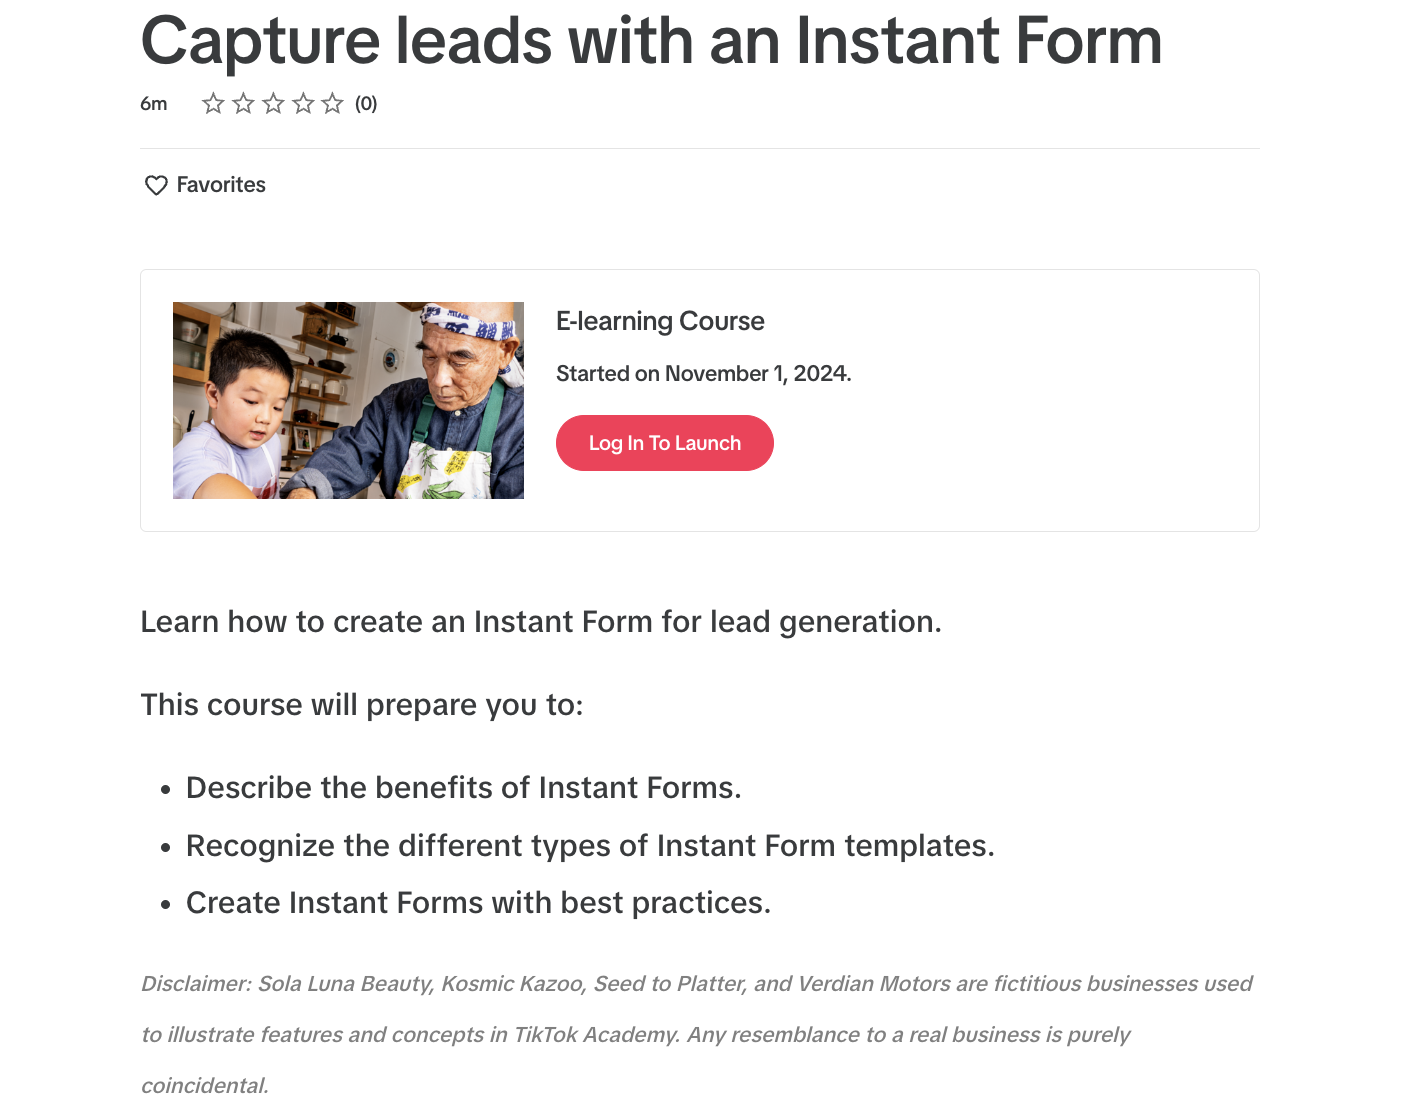Click the first rating star
Viewport: 1402px width, 1116px height.
pos(213,103)
